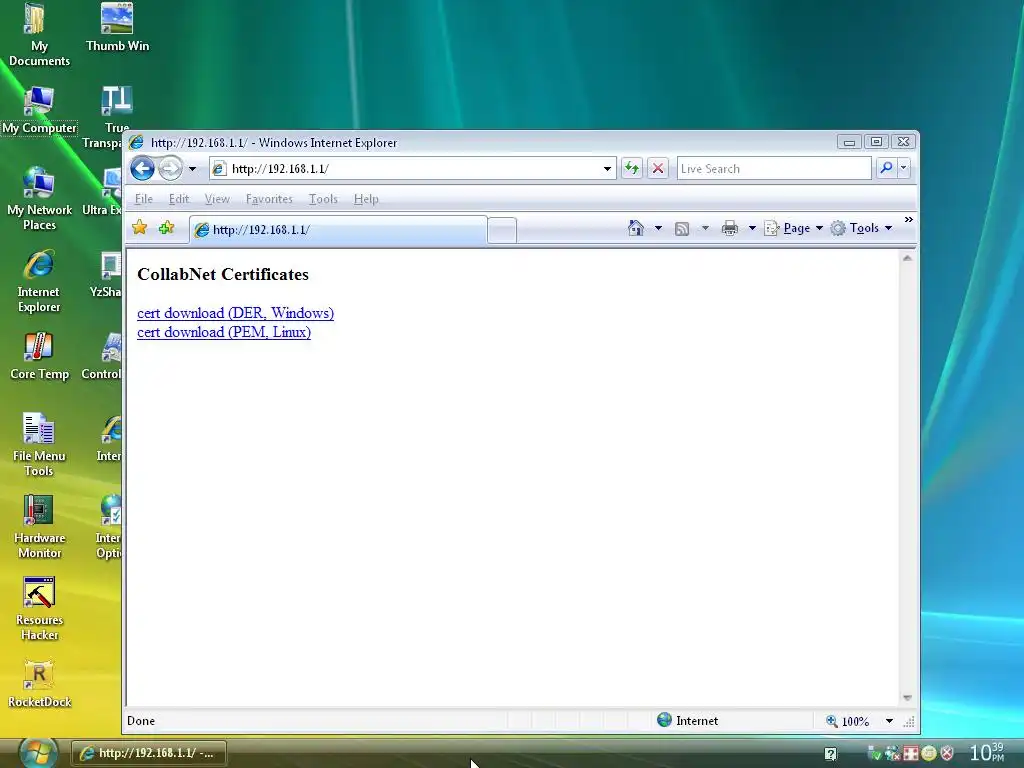
Task: Click the IE taskbar button
Action: 149,753
